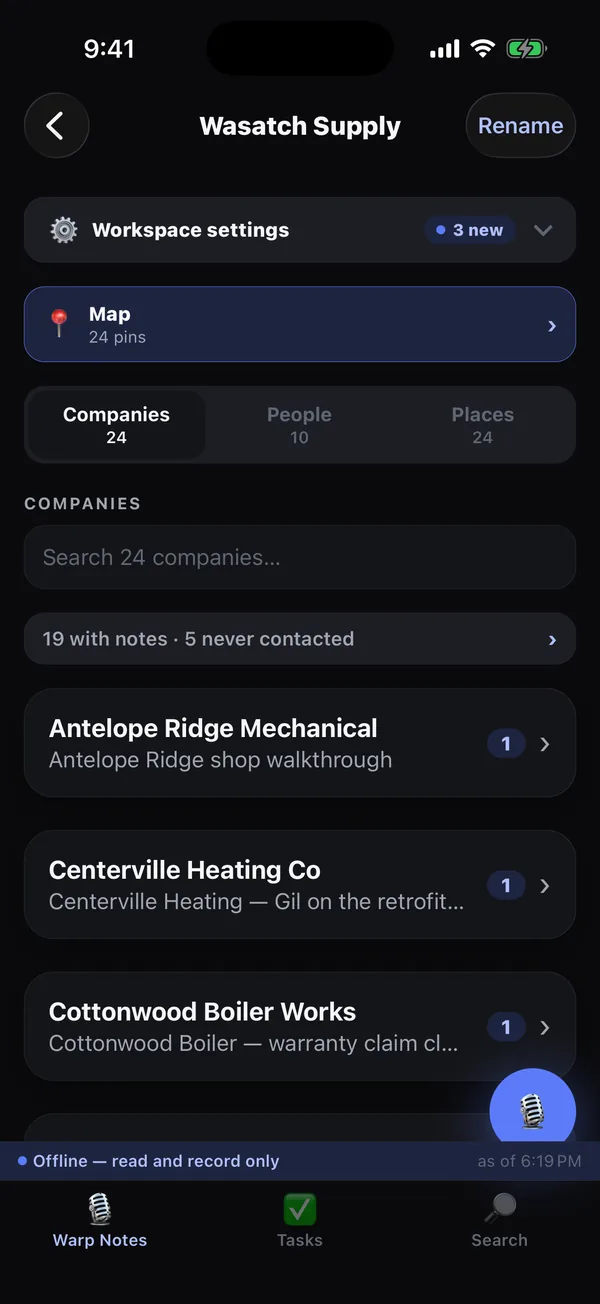Start recording with the floating microphone button

click(x=533, y=1111)
